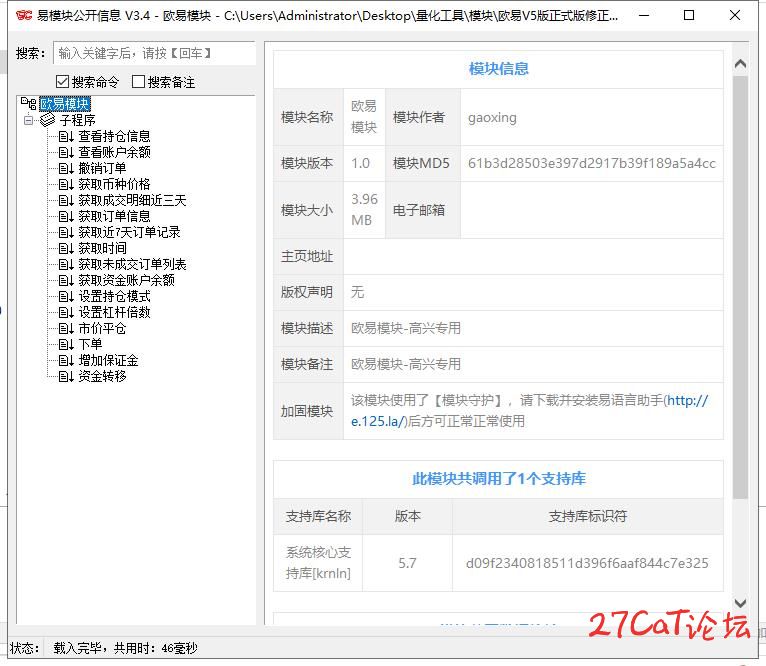
Task: Click the module version value 1.0
Action: tap(361, 164)
